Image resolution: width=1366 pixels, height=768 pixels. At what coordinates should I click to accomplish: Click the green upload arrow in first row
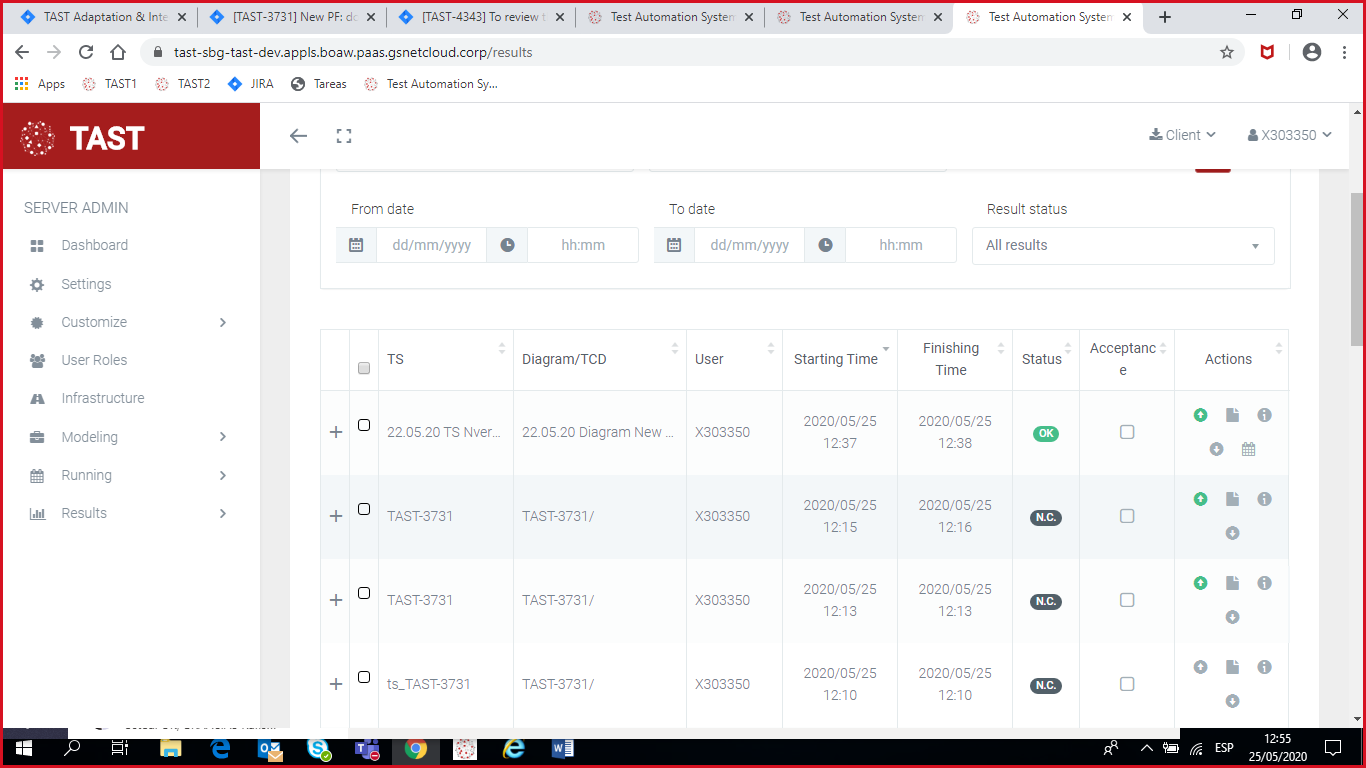pos(1200,415)
